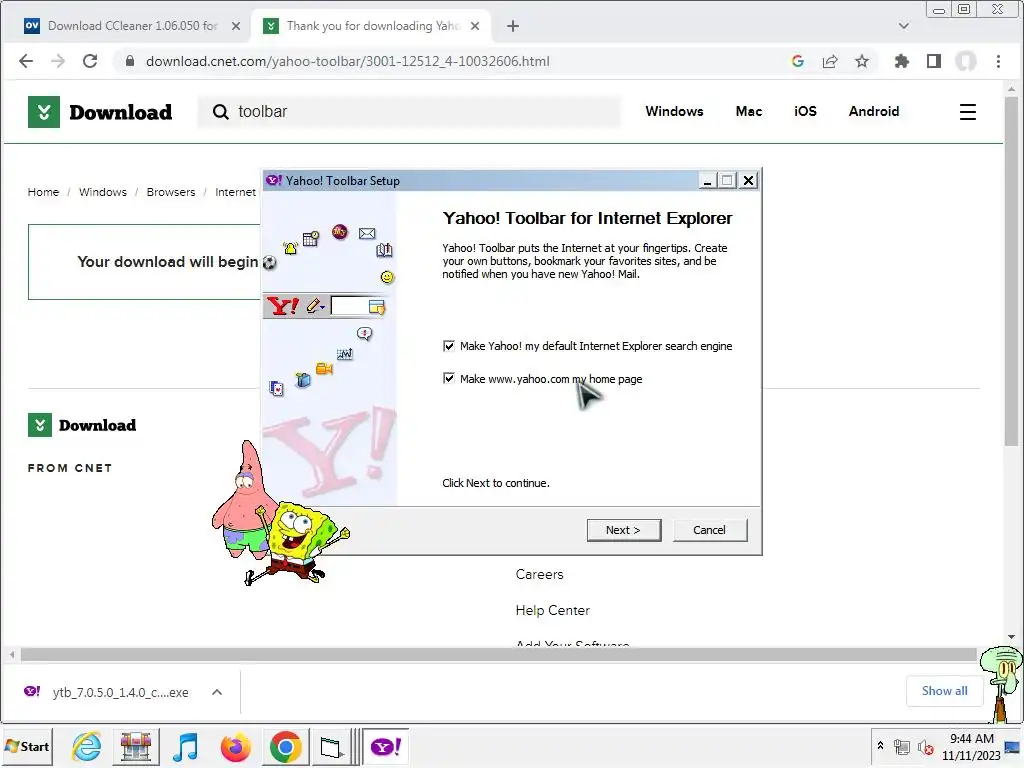
Task: Click the muted volume tray icon
Action: [x=925, y=747]
